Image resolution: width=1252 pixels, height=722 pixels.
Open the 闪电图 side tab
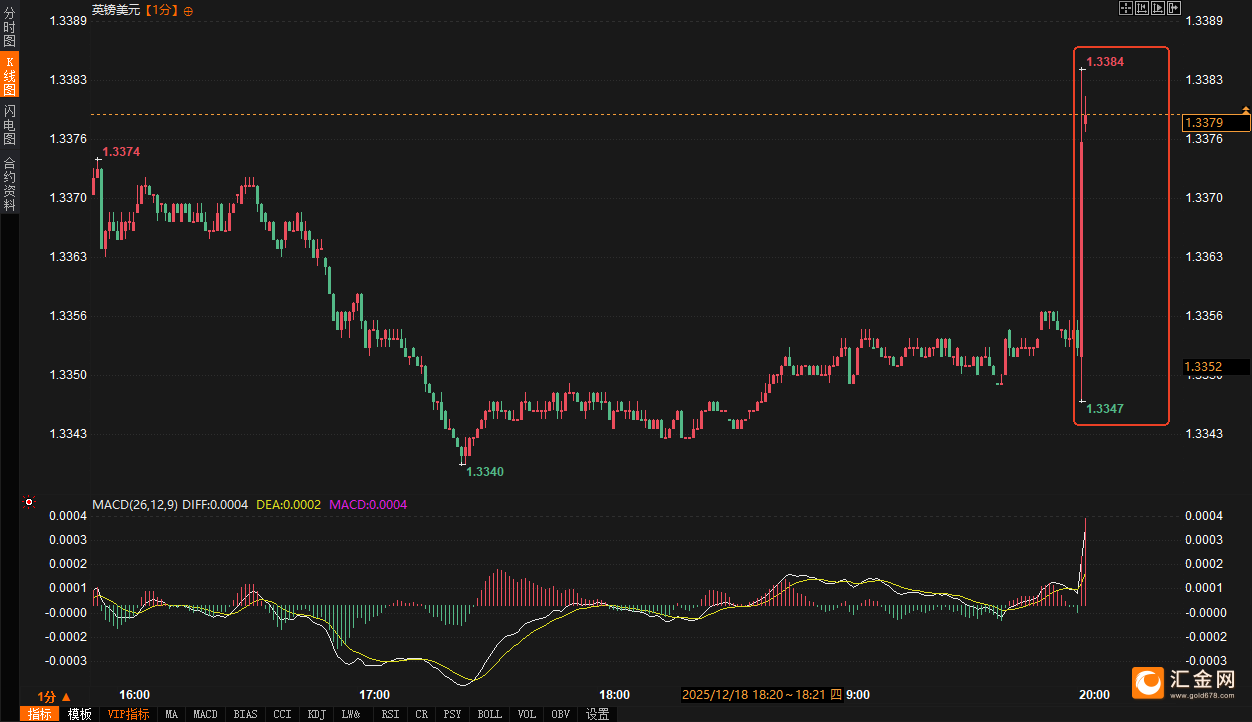[x=10, y=125]
